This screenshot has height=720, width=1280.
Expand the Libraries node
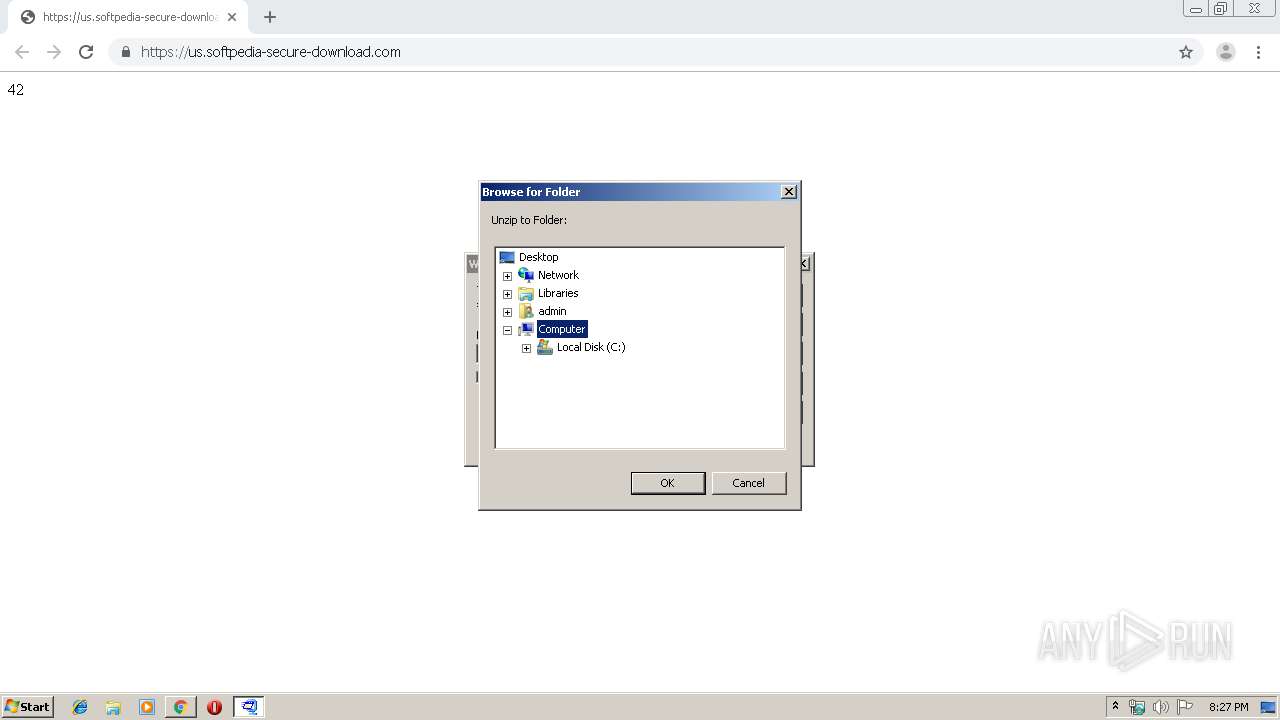tap(507, 294)
